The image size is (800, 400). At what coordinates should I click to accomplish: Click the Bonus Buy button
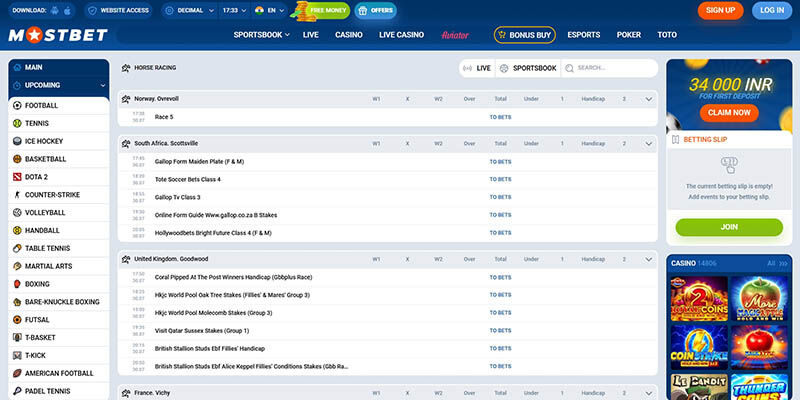524,35
